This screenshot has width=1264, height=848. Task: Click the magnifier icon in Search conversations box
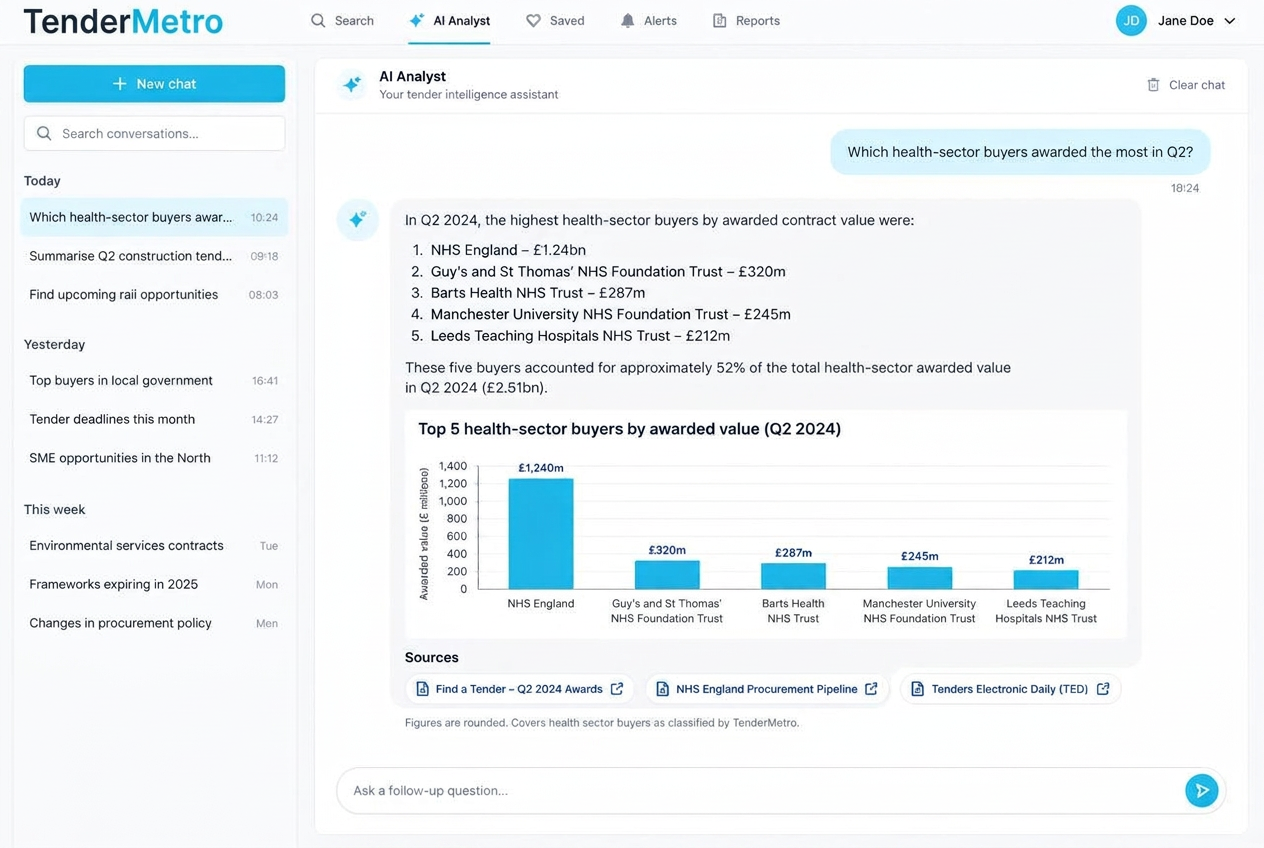(44, 133)
